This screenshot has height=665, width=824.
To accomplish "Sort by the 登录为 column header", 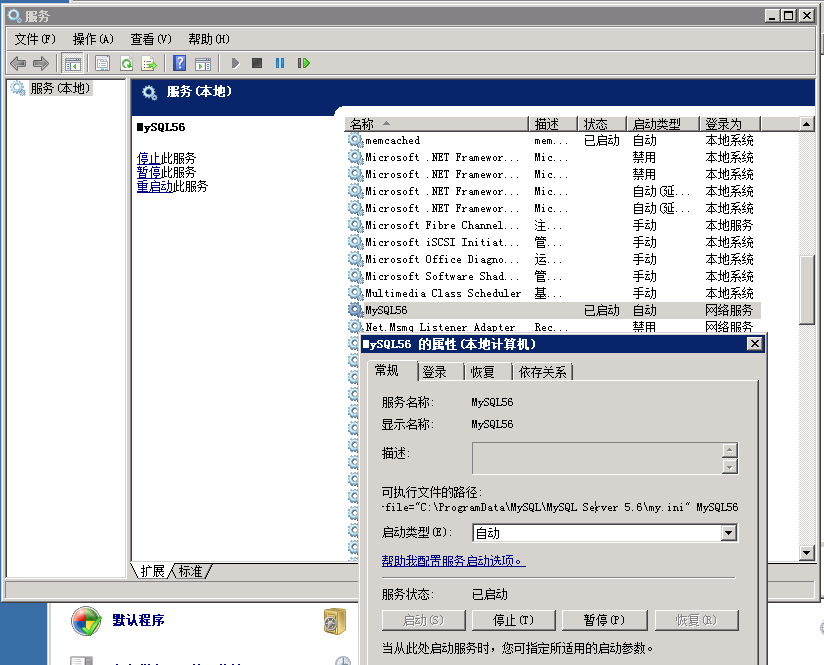I will pyautogui.click(x=730, y=124).
